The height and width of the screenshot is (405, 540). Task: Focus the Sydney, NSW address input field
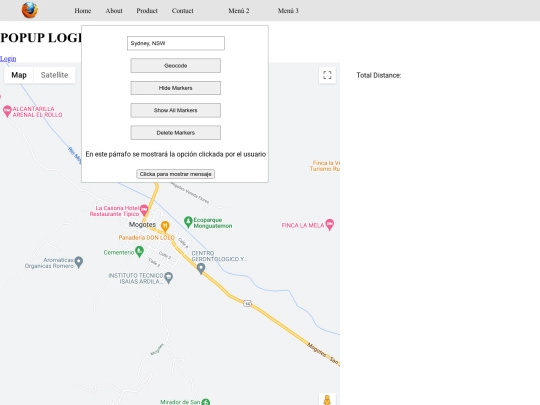[176, 43]
